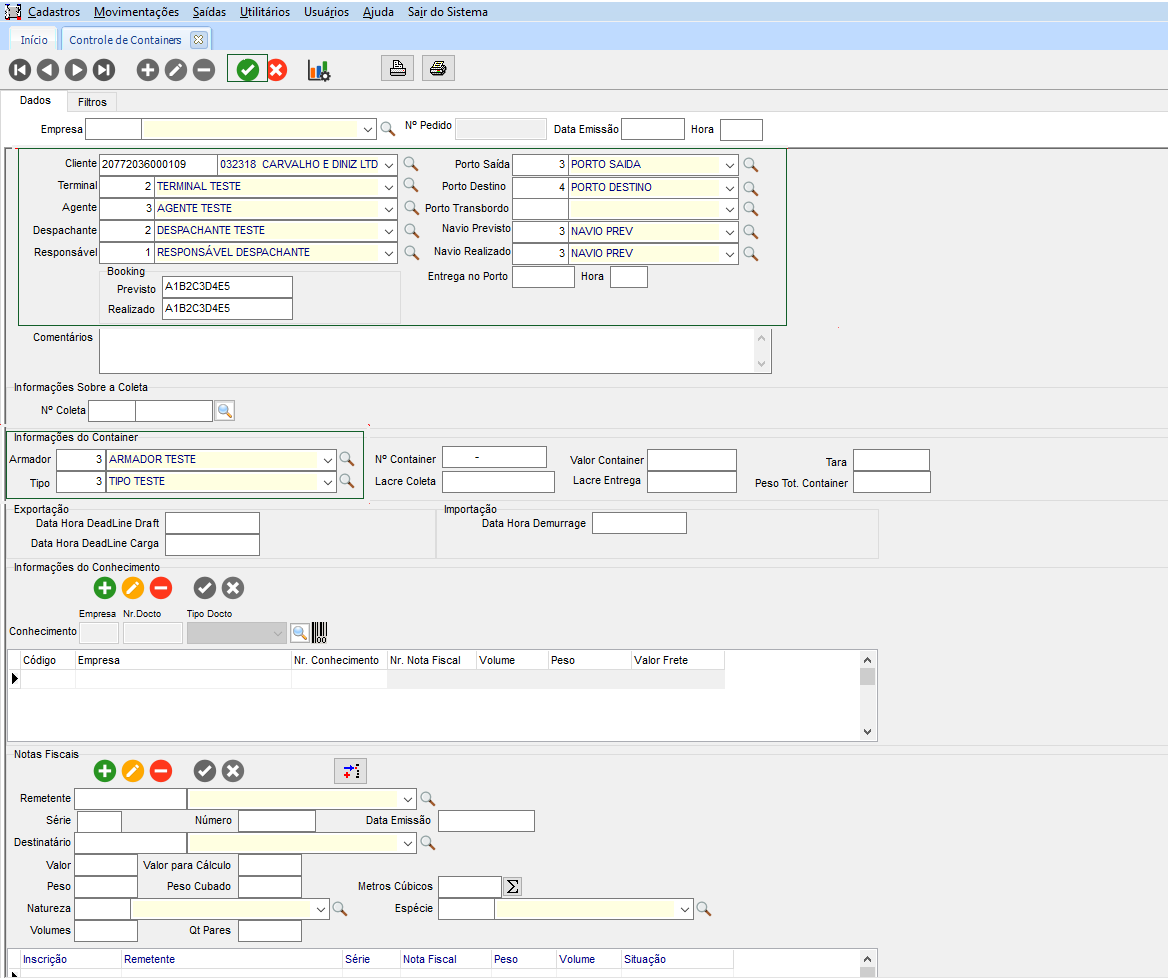Open the Porto Destino dropdown

point(729,187)
